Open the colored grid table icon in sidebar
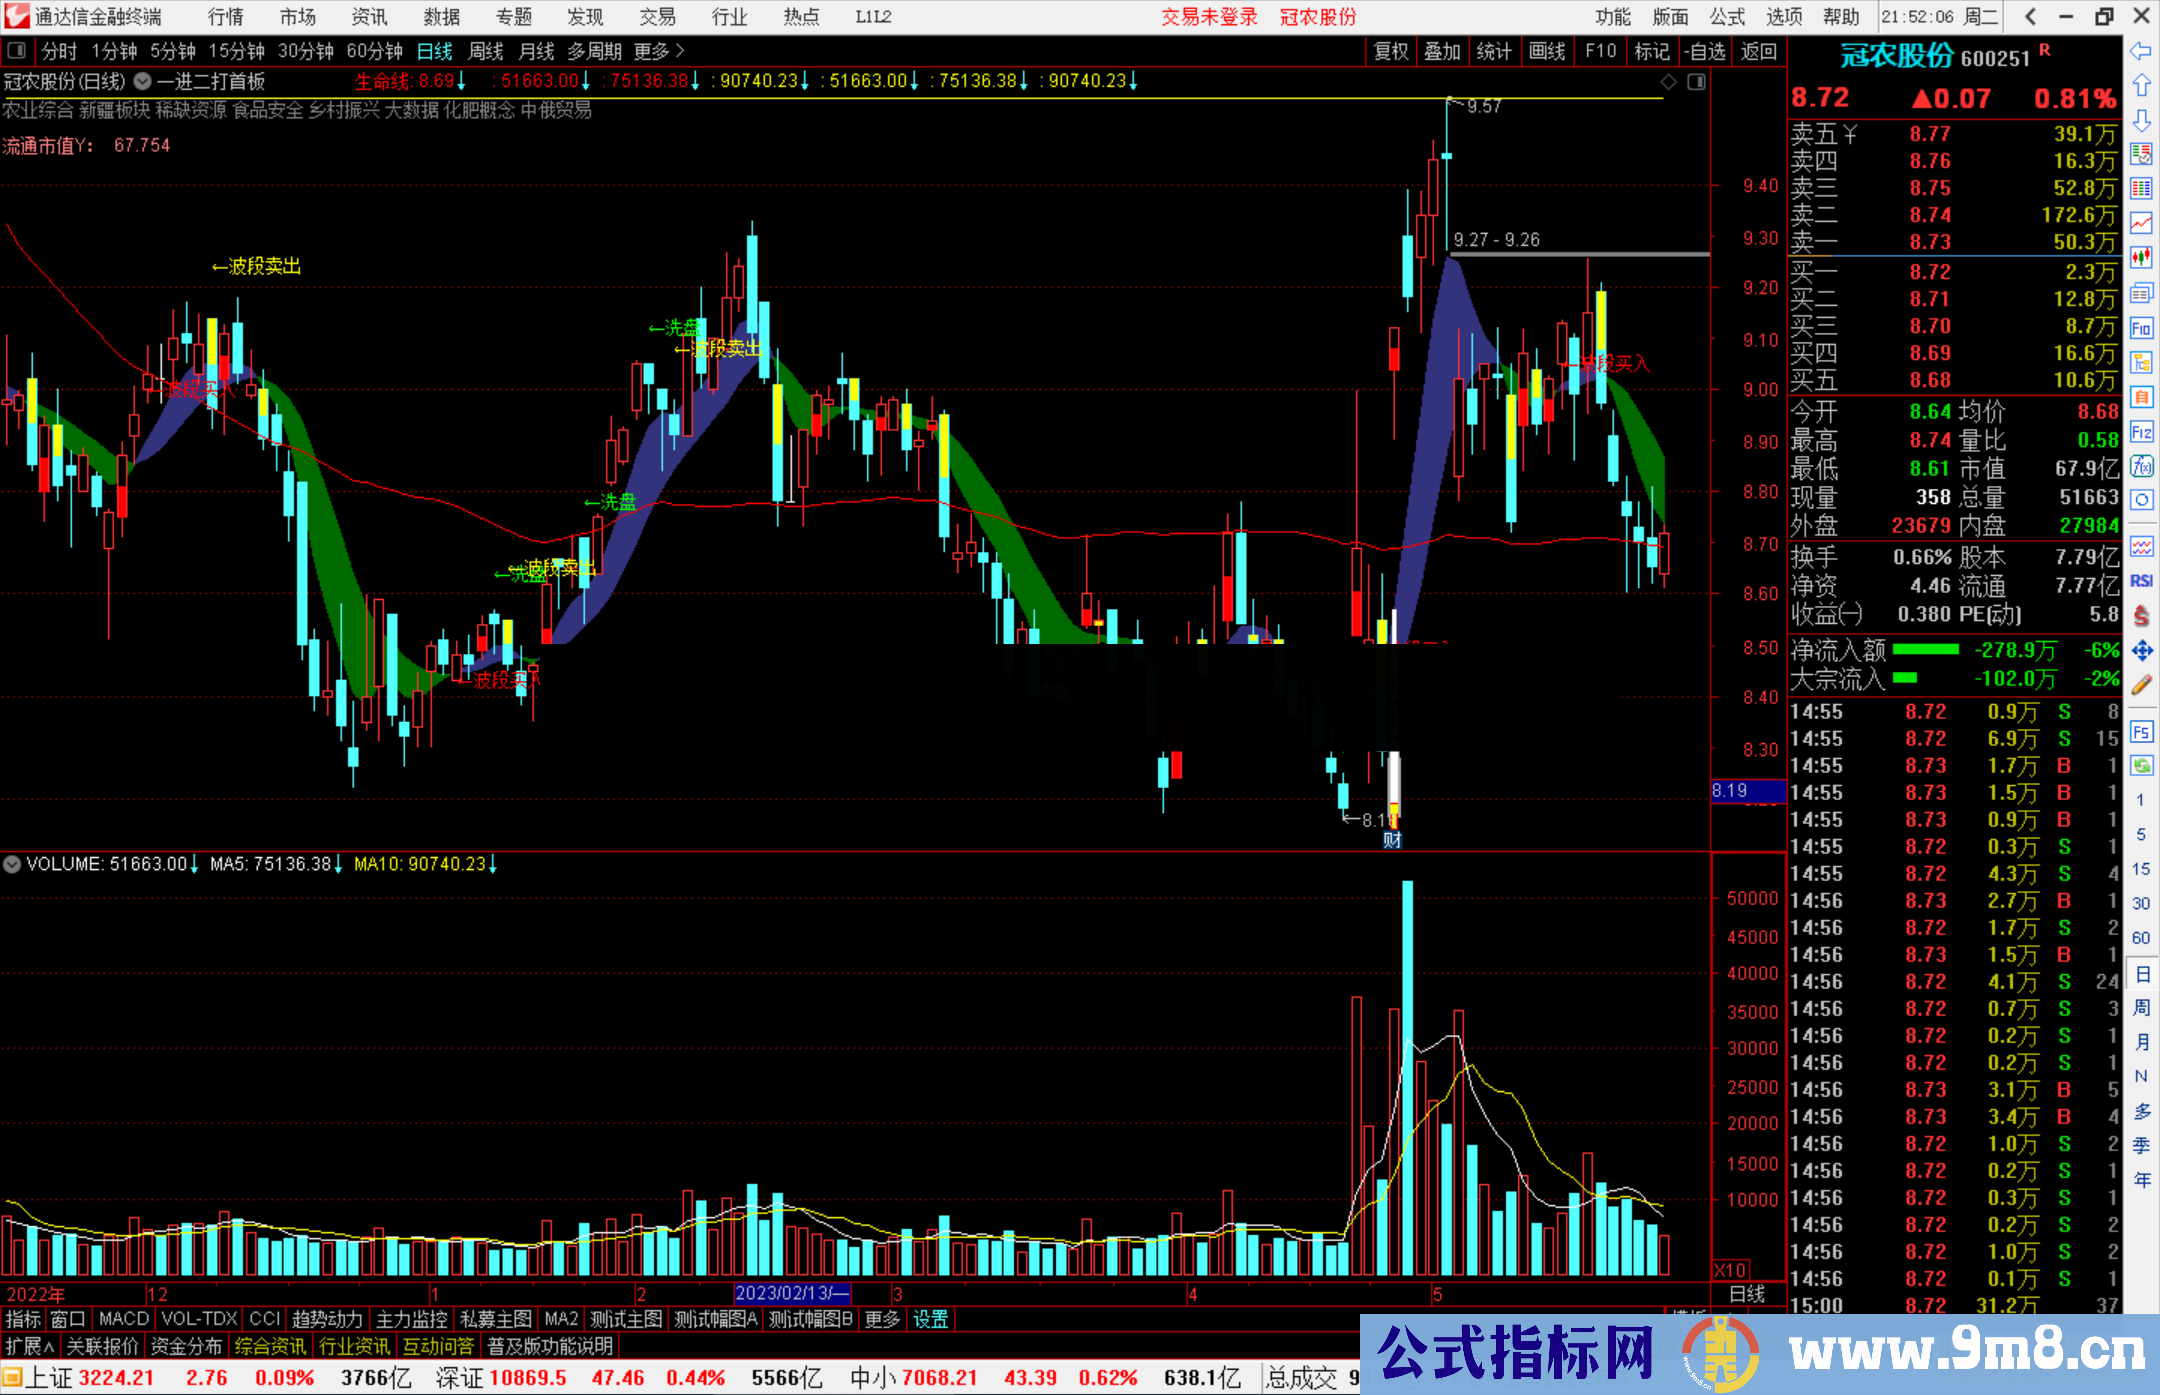Screen dimensions: 2160x1395 (2141, 189)
